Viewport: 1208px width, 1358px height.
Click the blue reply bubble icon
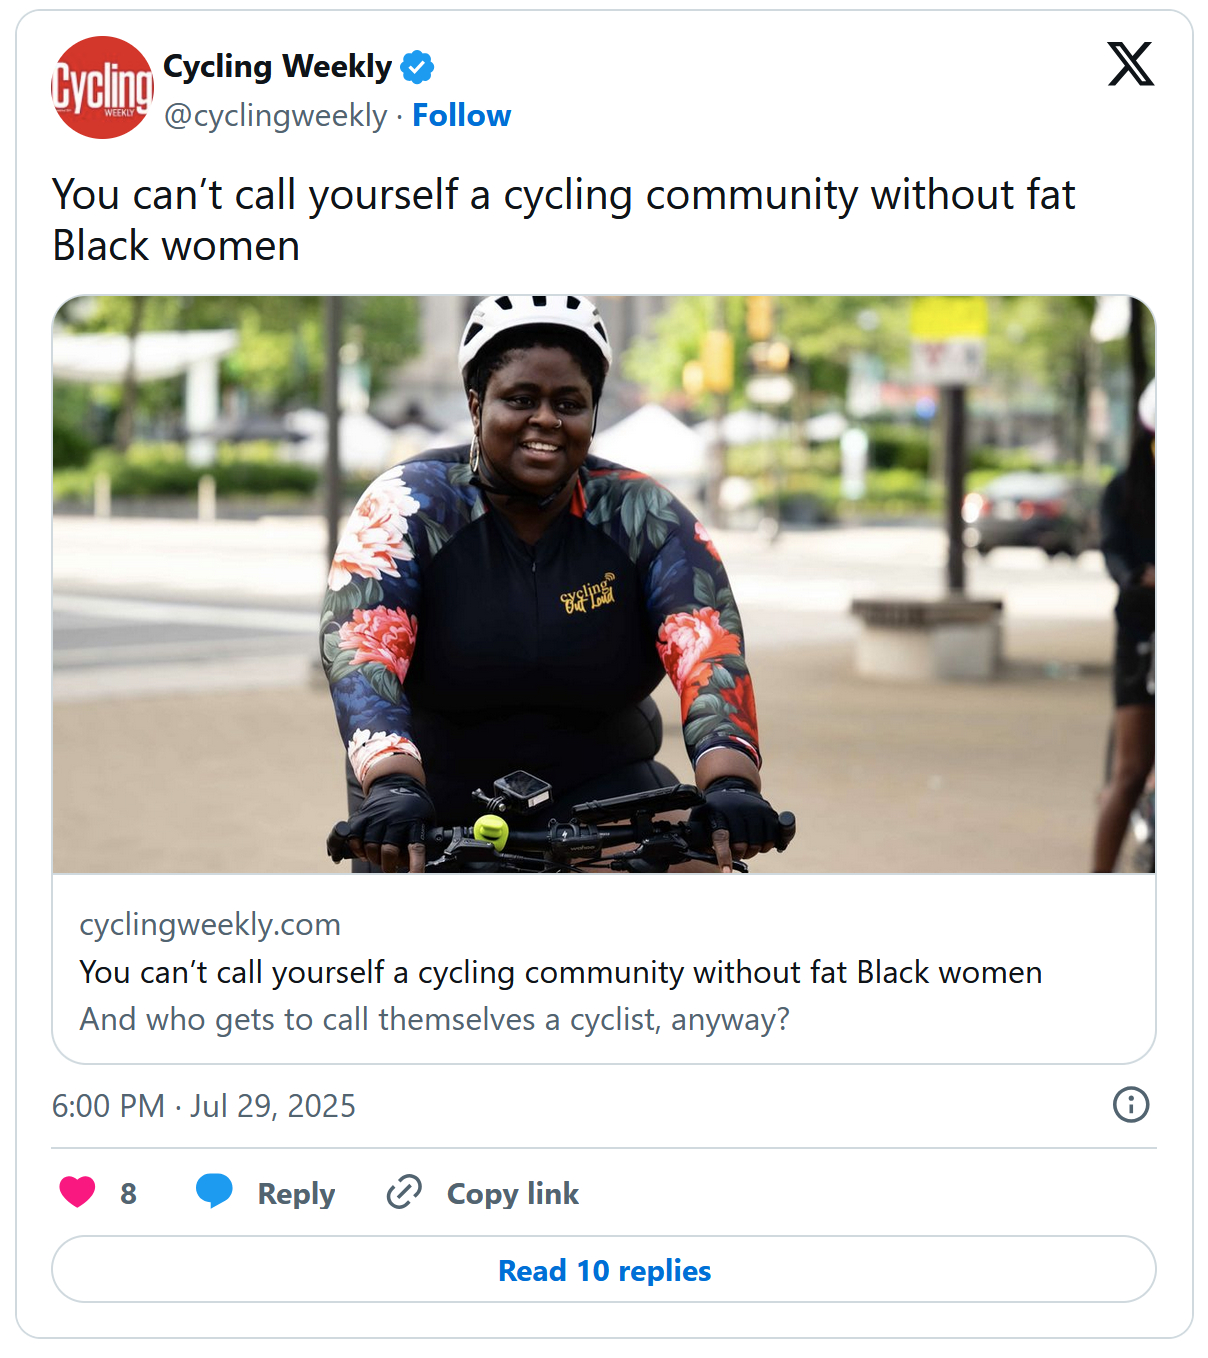point(214,1191)
